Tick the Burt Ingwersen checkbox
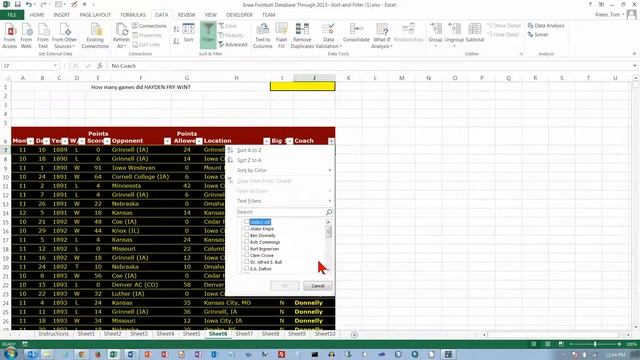 247,248
